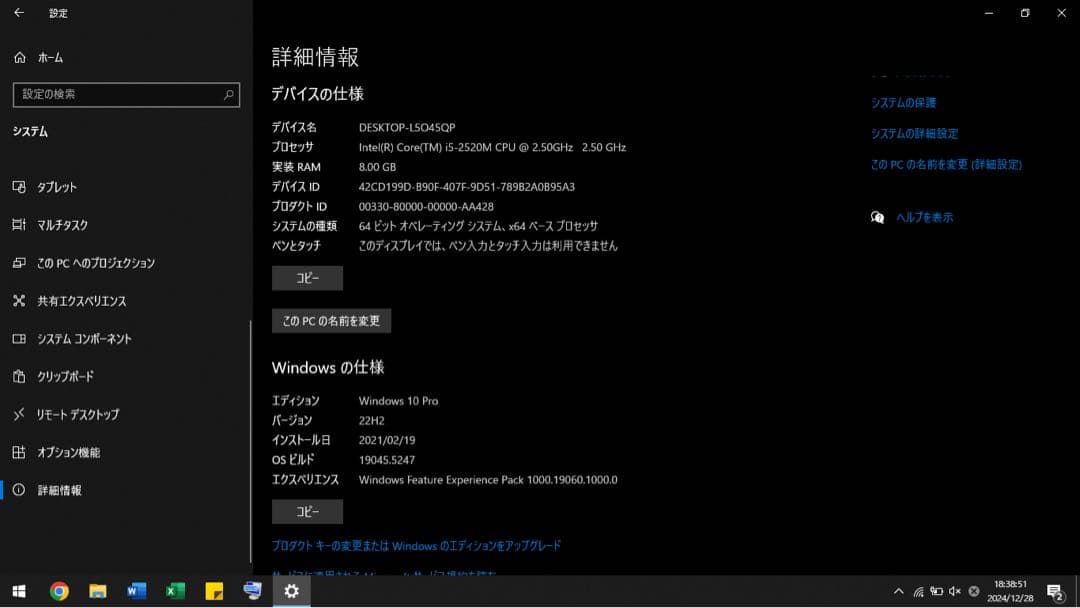Click the この PC の名前を変更 button
This screenshot has height=608, width=1080.
pyautogui.click(x=331, y=321)
